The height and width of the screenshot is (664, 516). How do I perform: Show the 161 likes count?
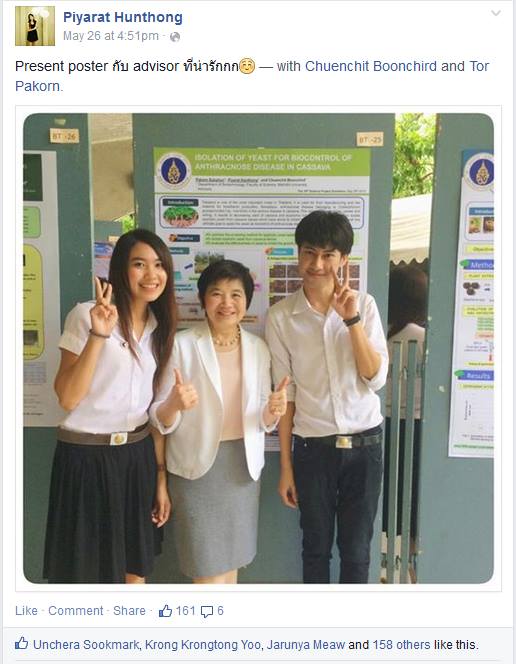coord(185,611)
